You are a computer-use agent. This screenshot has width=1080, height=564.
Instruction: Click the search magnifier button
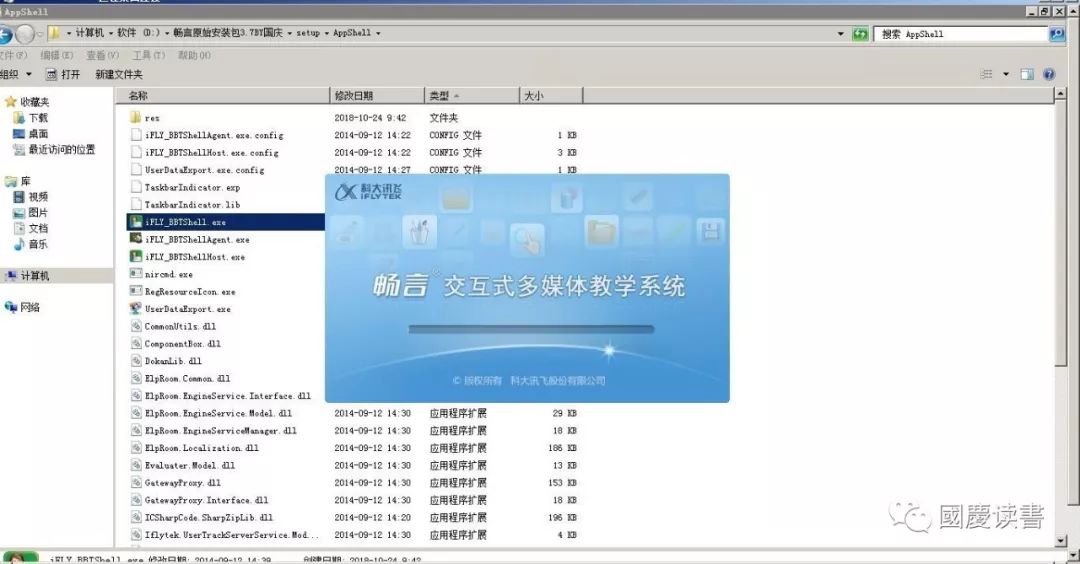tap(1057, 34)
